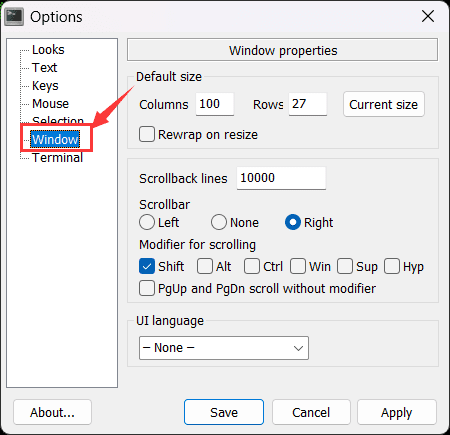
Task: Click the Apply button
Action: pyautogui.click(x=397, y=412)
